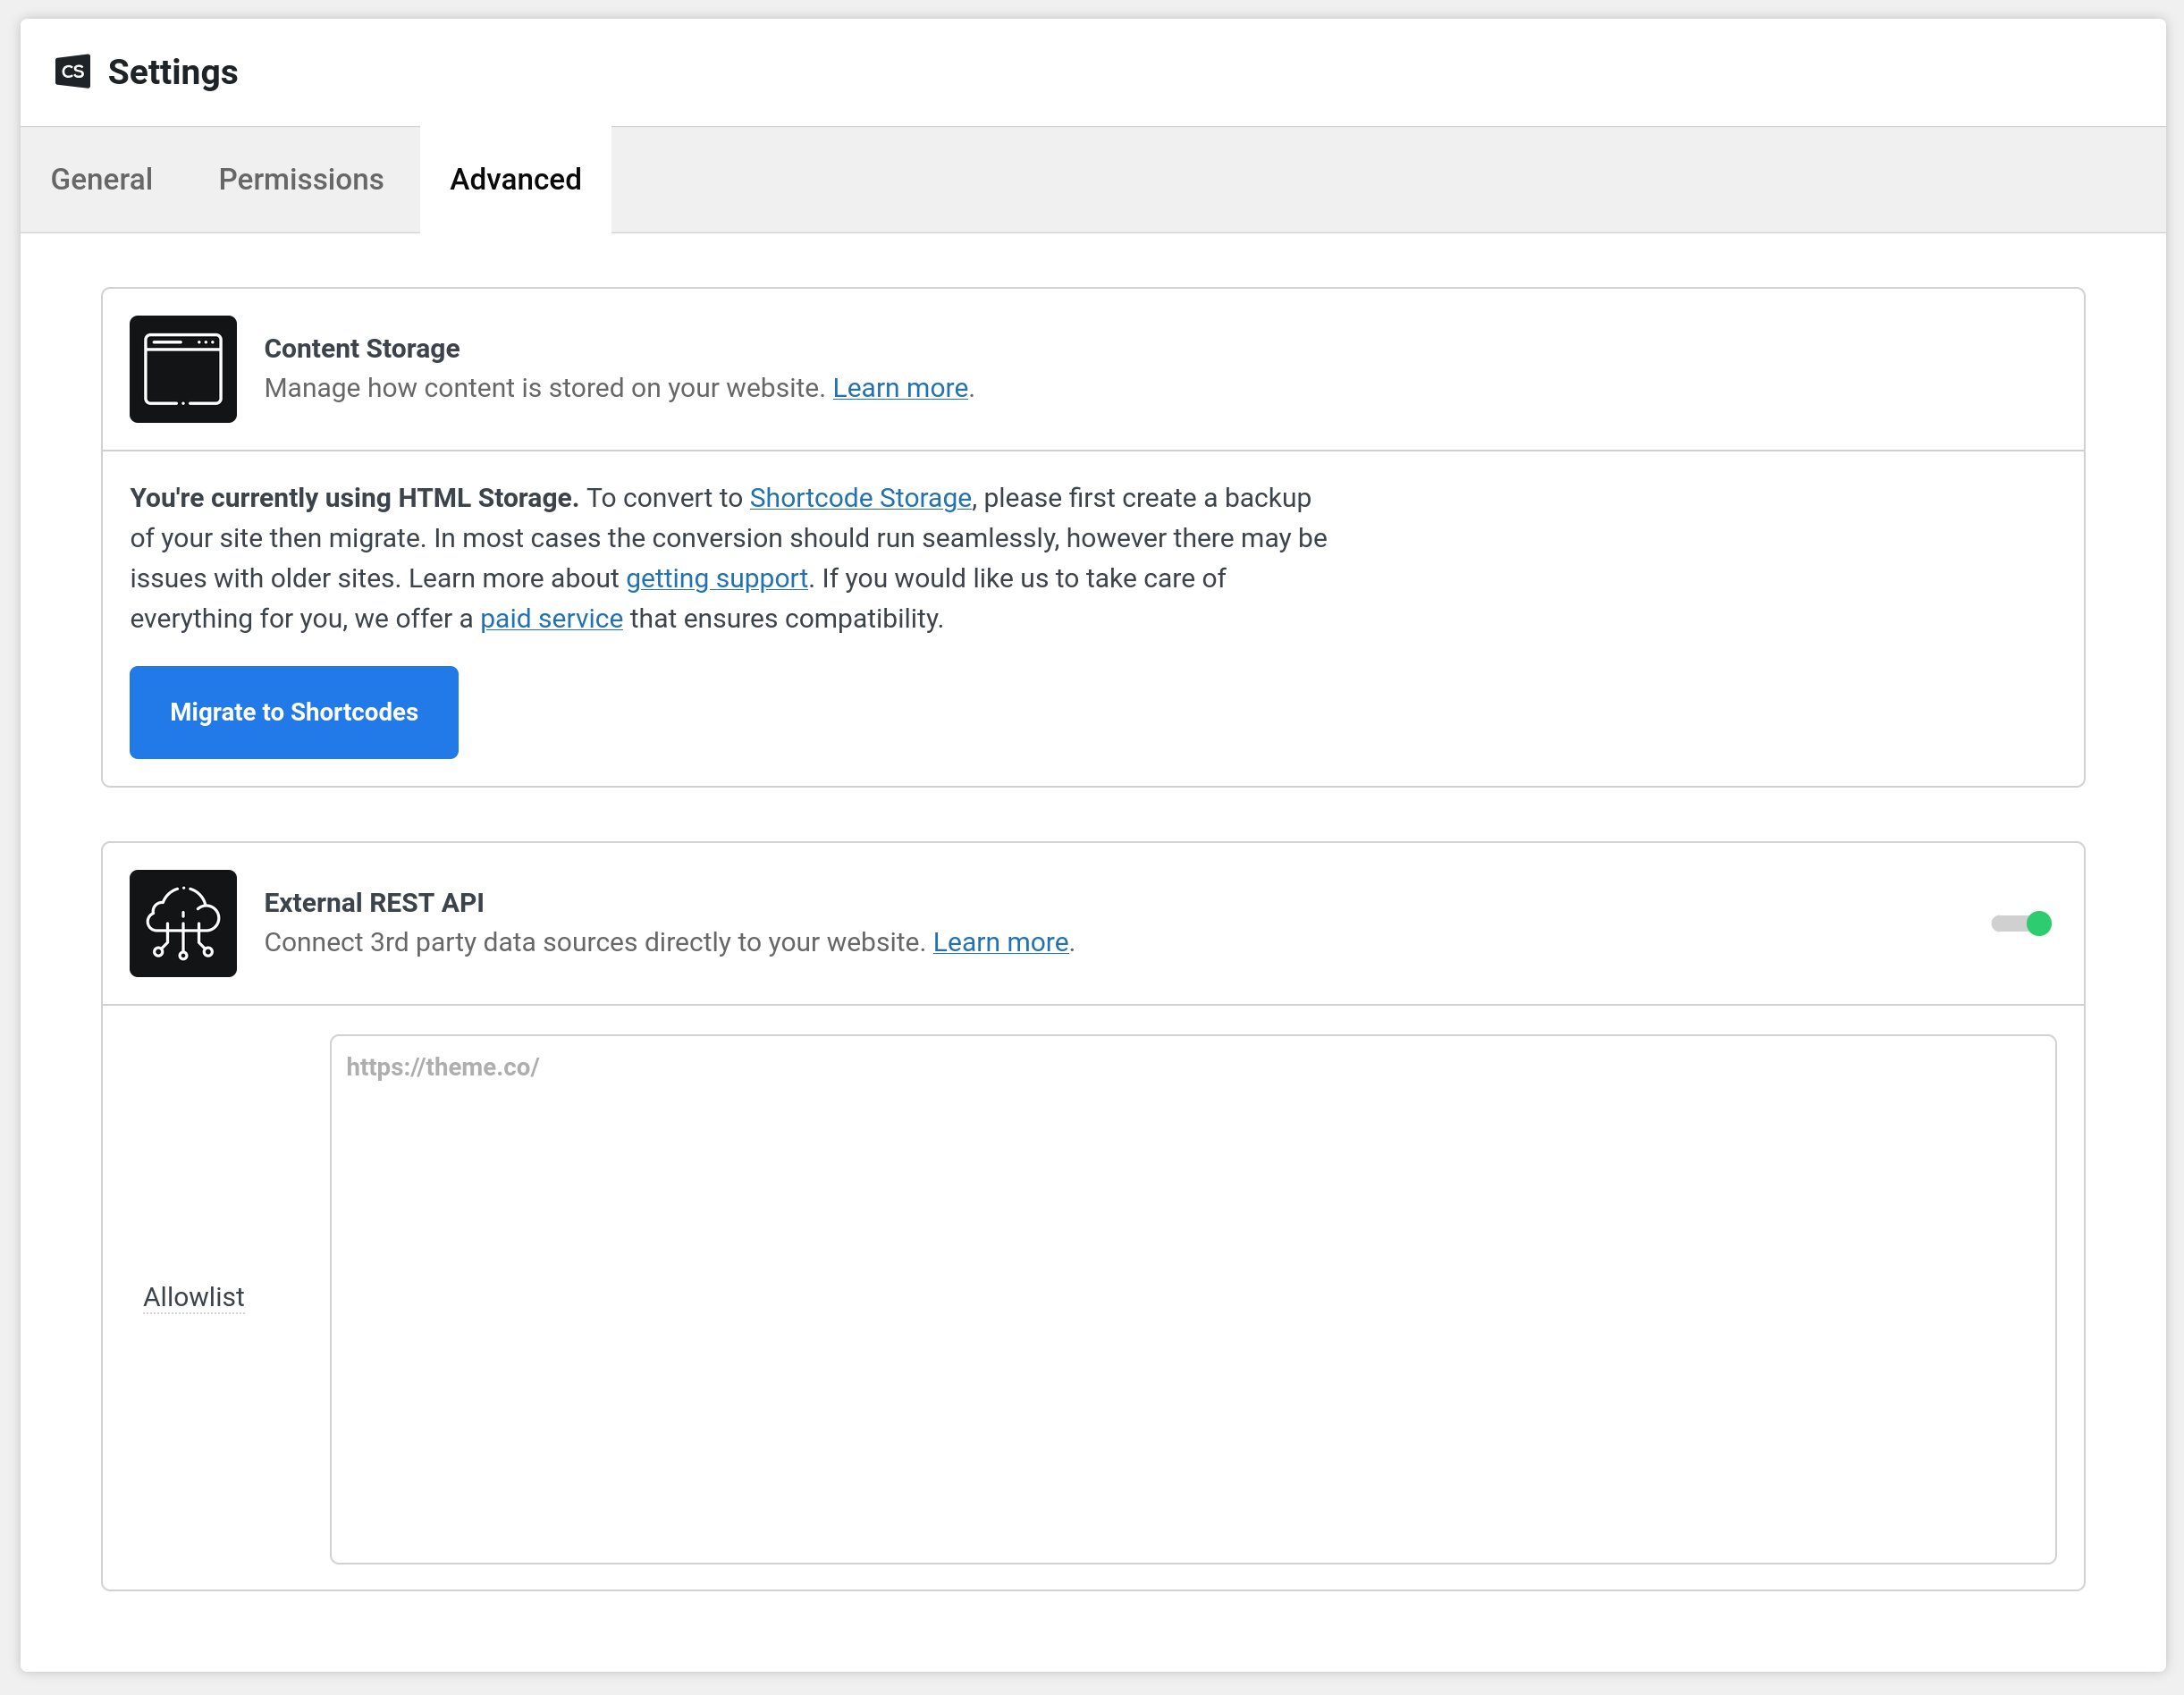
Task: Open the Shortcode Storage link
Action: pyautogui.click(x=860, y=497)
